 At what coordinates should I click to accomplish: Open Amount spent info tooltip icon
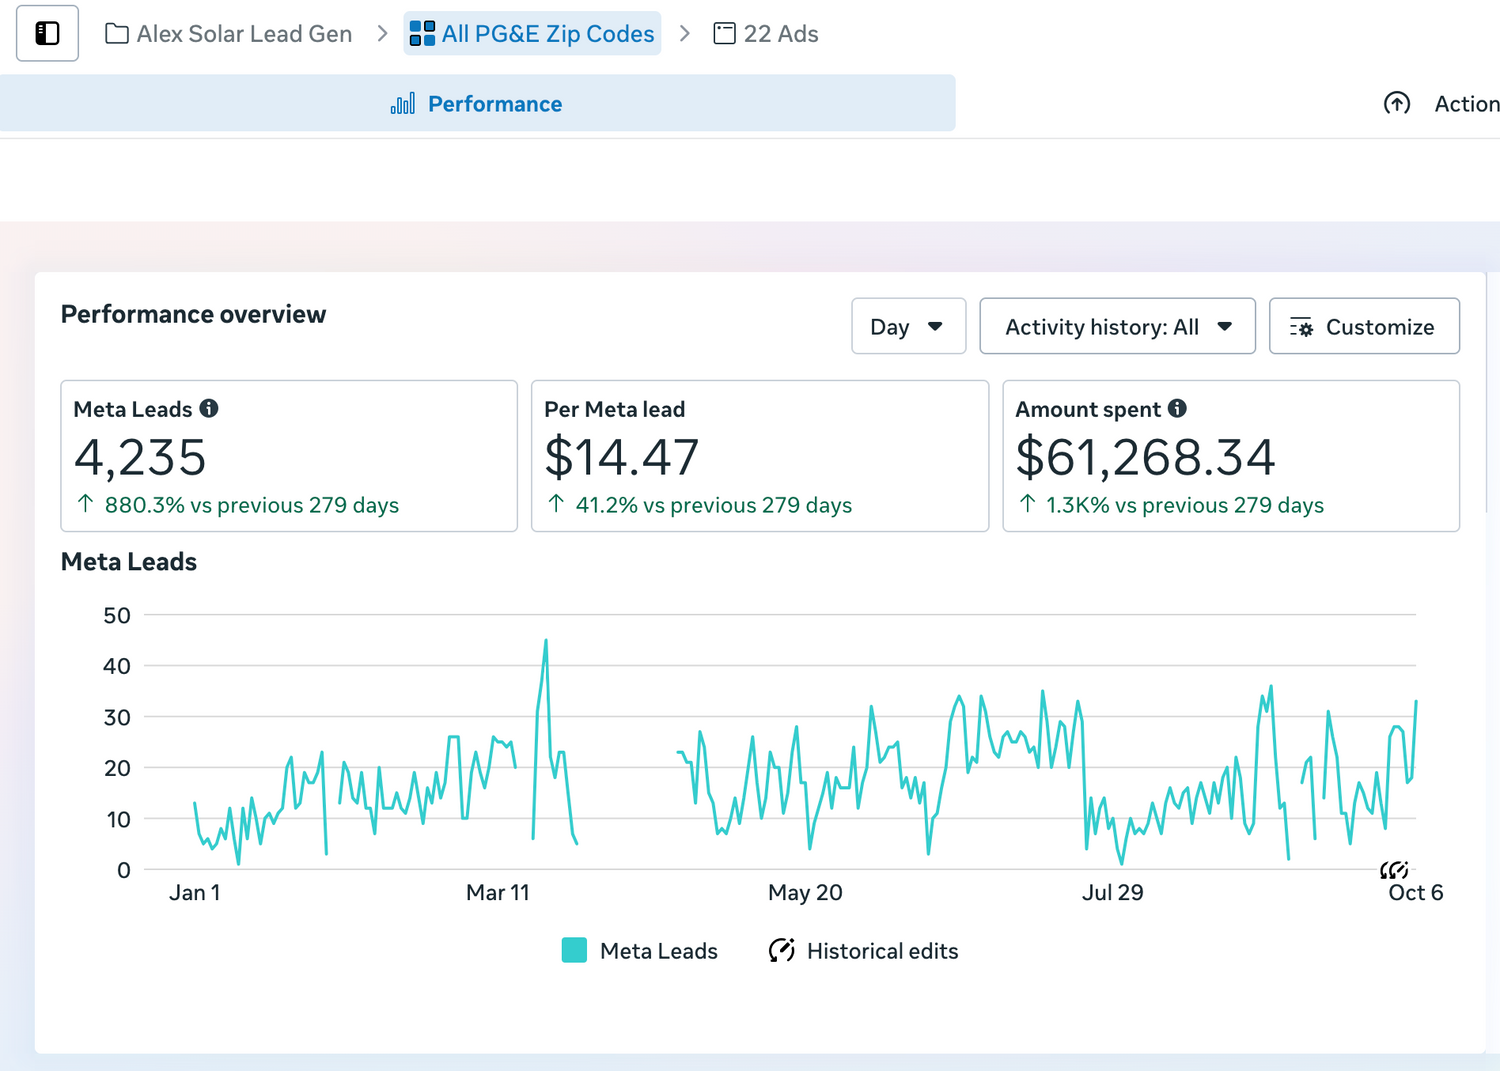[1178, 408]
